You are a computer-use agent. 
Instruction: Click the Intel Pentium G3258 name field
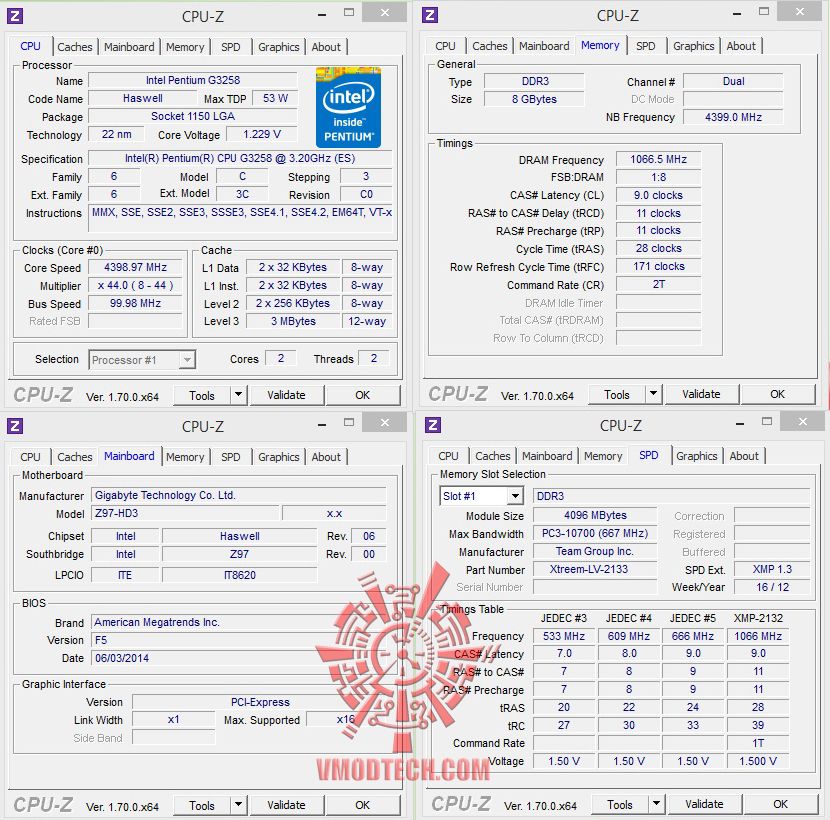(193, 80)
